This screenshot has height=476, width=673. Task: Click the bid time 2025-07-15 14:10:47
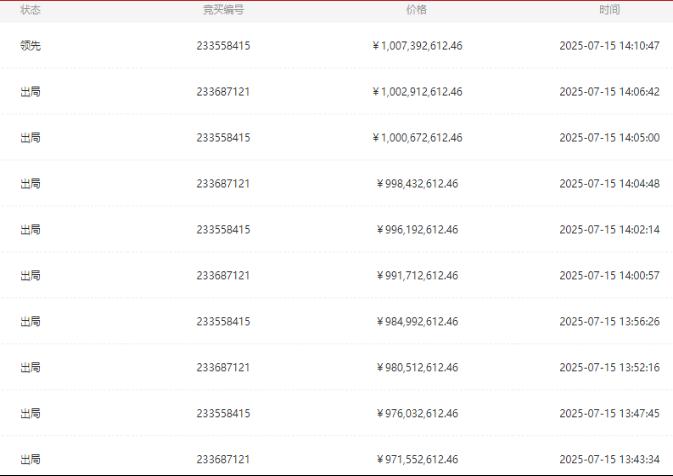click(x=609, y=45)
